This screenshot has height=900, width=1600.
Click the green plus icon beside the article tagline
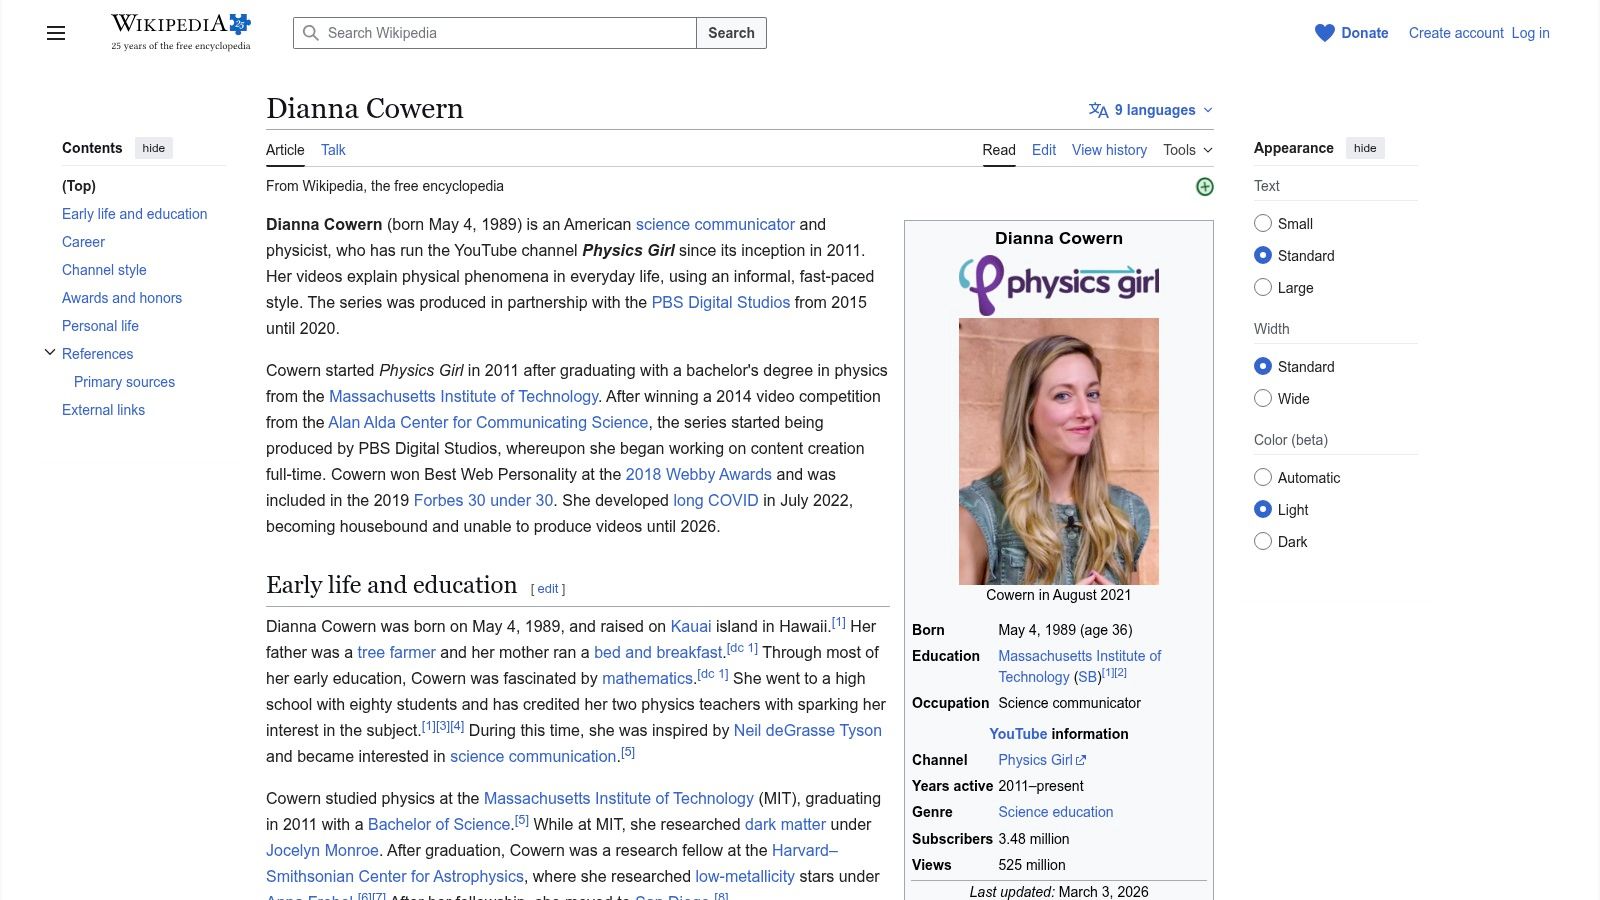(1205, 187)
